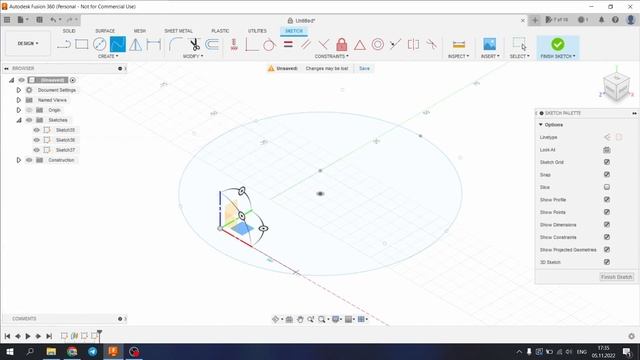Screen dimensions: 640x360
Task: Click the ViewCube in the canvas corner
Action: (616, 87)
